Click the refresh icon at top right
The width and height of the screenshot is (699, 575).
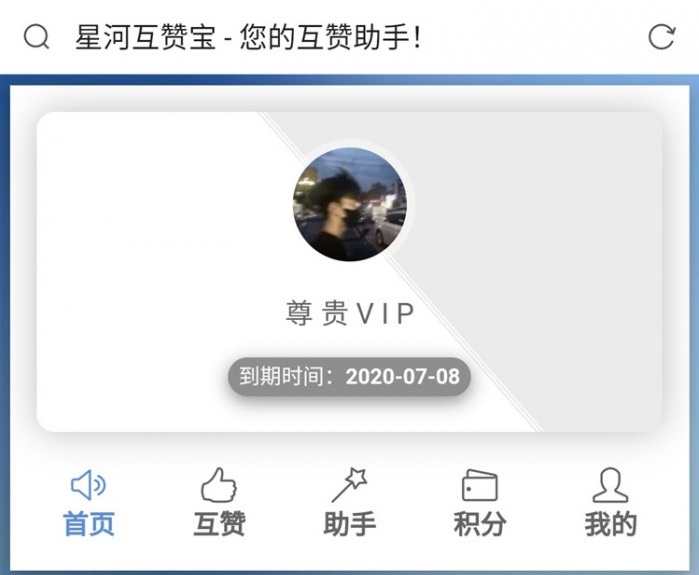tap(662, 37)
